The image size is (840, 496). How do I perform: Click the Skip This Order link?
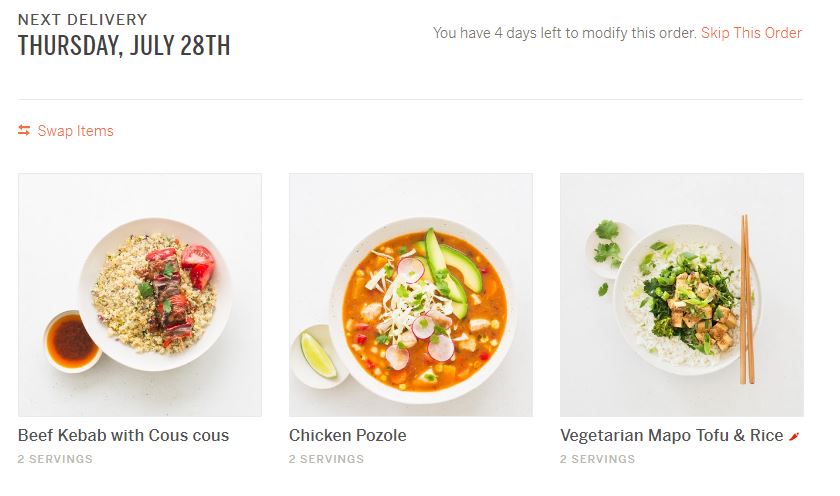751,33
